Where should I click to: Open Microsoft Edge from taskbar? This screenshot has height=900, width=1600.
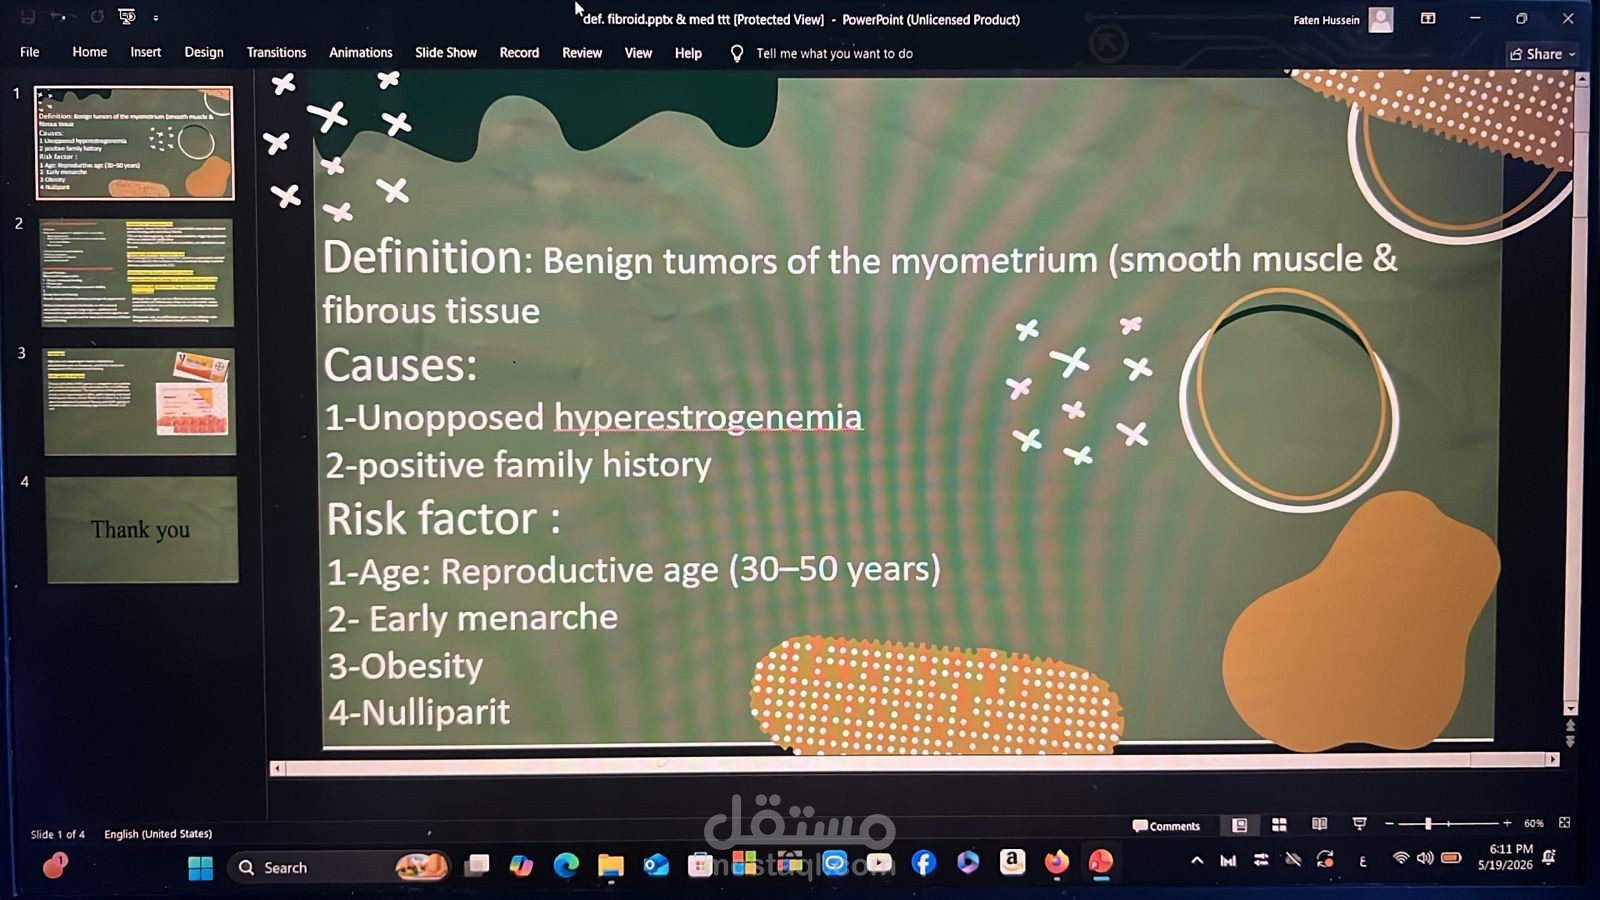point(566,865)
